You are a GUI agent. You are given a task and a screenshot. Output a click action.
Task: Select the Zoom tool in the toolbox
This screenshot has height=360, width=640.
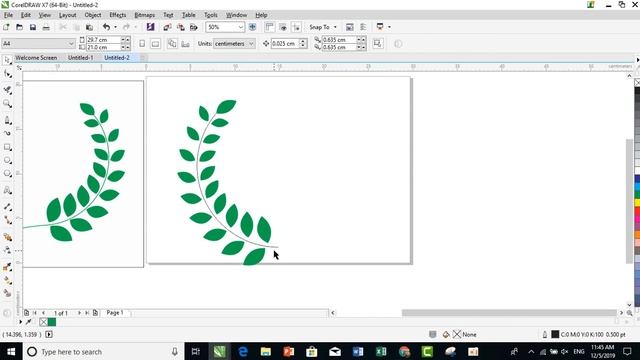pyautogui.click(x=7, y=104)
